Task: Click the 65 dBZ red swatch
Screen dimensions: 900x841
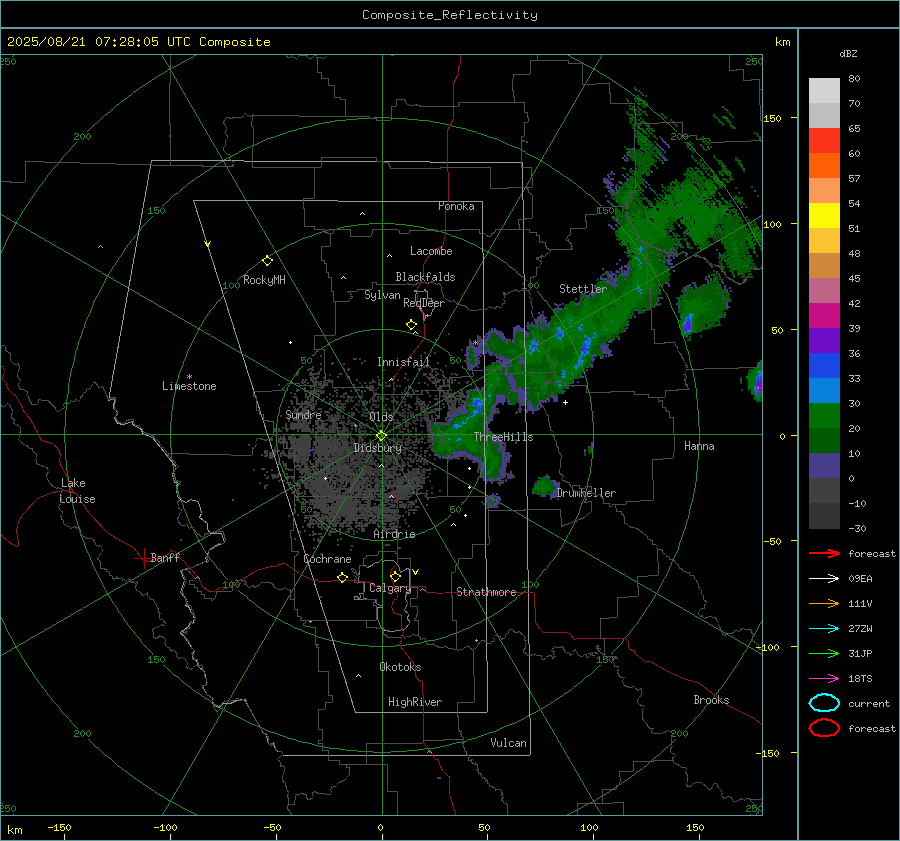Action: (824, 140)
